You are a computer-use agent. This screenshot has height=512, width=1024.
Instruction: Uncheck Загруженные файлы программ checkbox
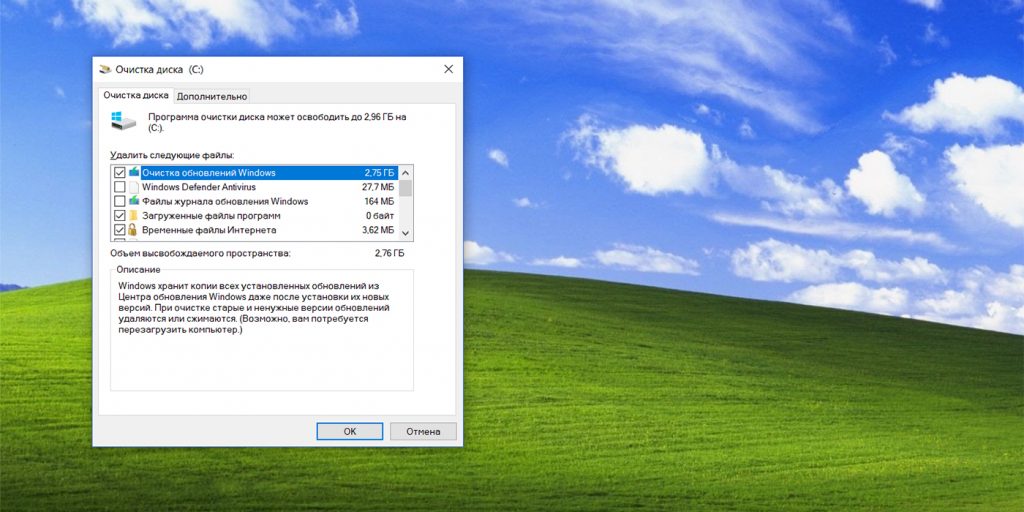(120, 216)
